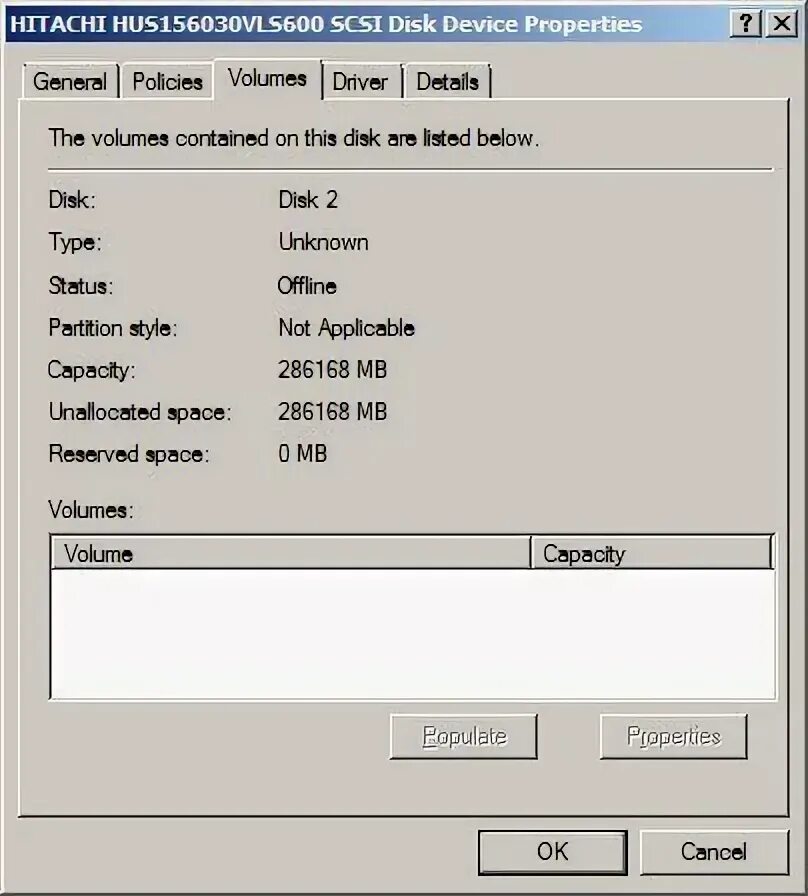Click 'The volumes contained on this disk' description

[x=293, y=138]
